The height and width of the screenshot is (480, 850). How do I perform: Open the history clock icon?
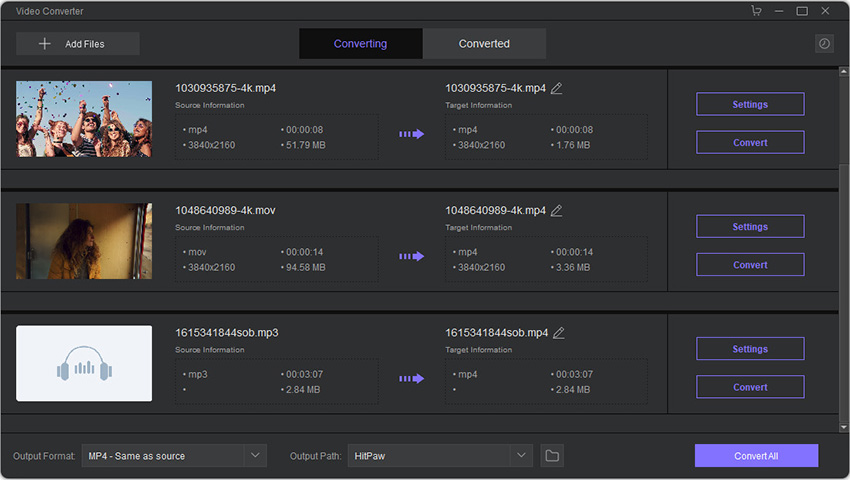coord(824,43)
